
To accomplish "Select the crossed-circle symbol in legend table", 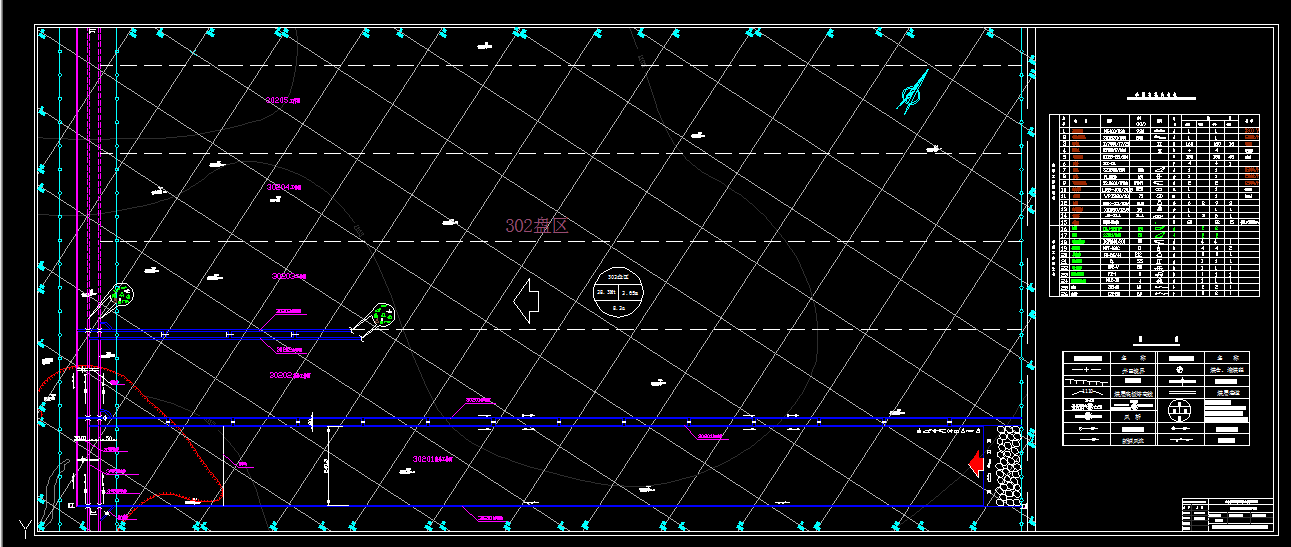I will (x=1181, y=410).
